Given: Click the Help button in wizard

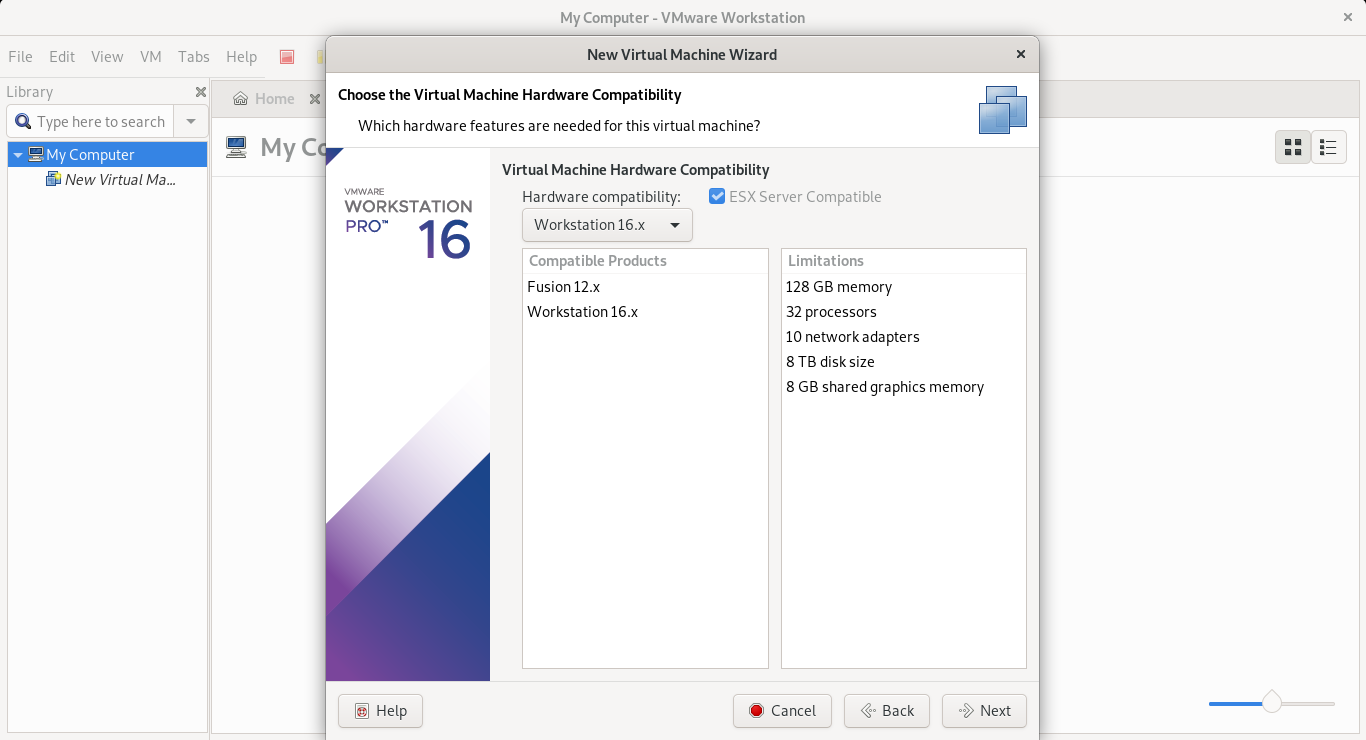Looking at the screenshot, I should (x=380, y=711).
